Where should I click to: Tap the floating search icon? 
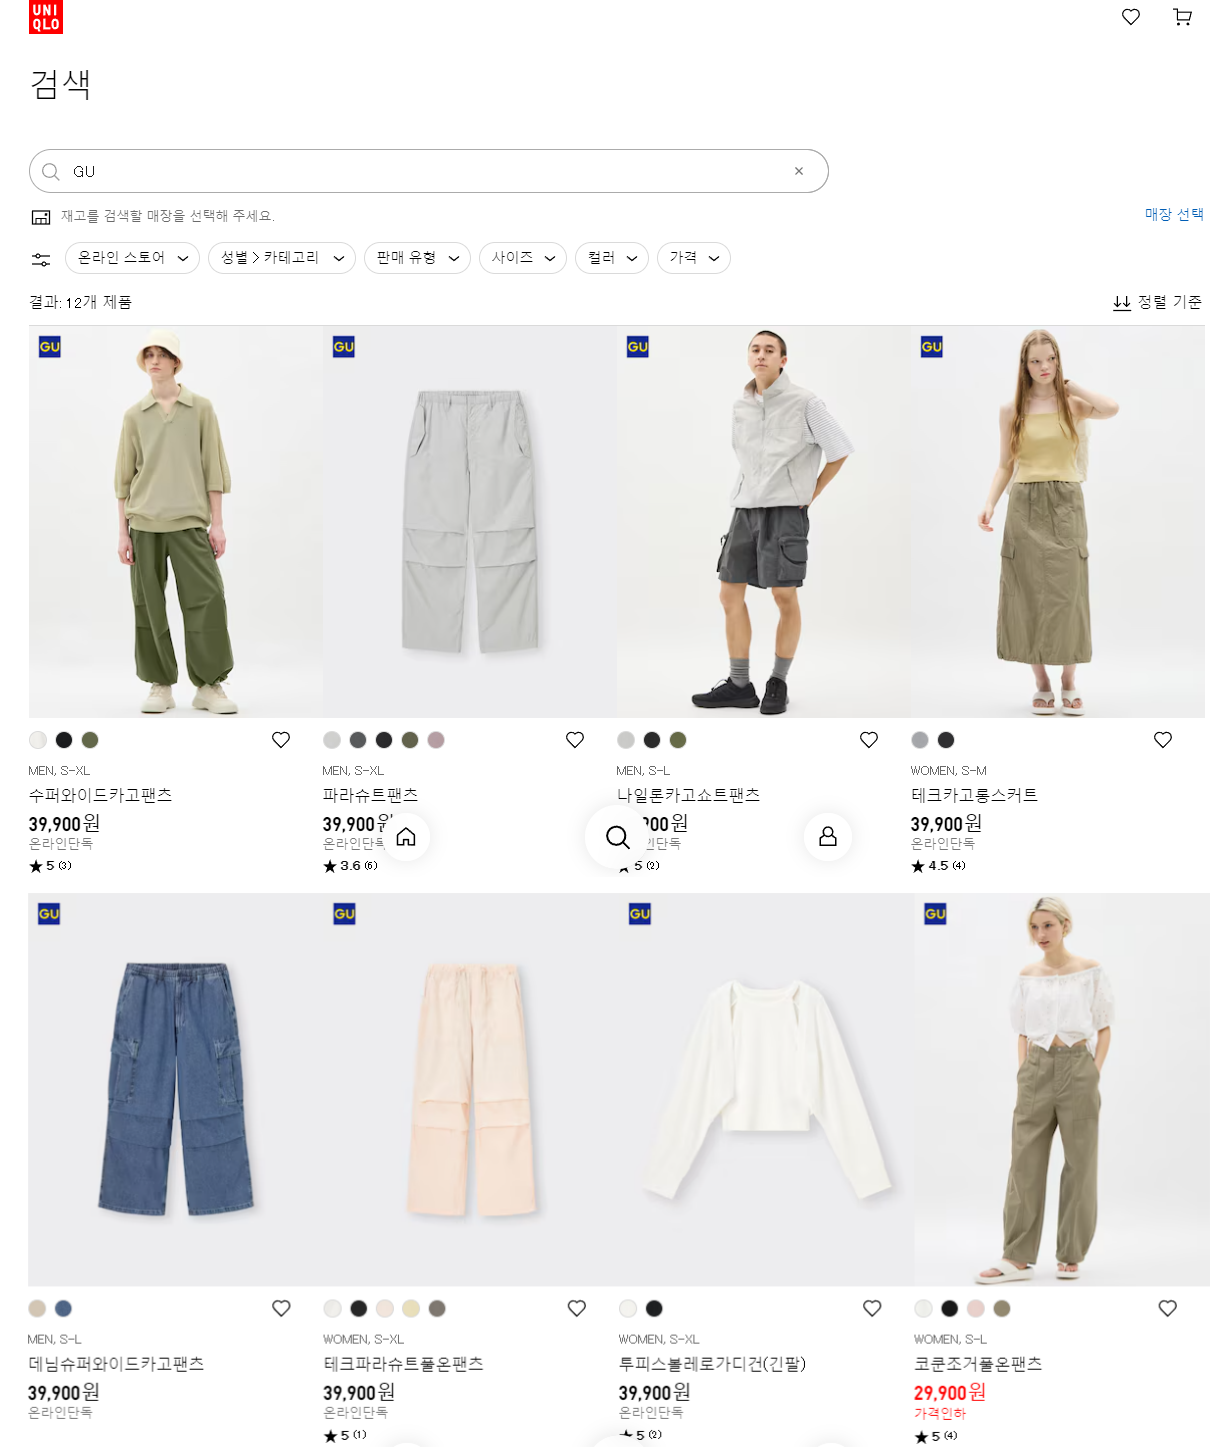click(x=617, y=837)
